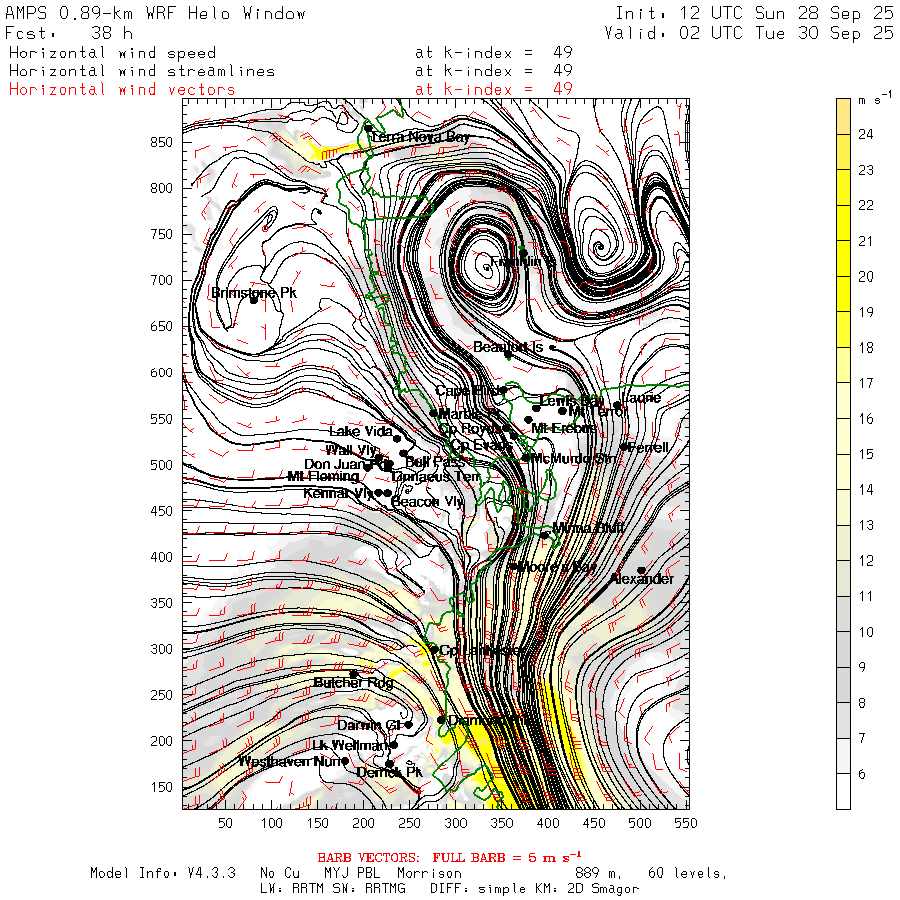Click the Alexander station label
This screenshot has width=900, height=900.
[x=642, y=579]
